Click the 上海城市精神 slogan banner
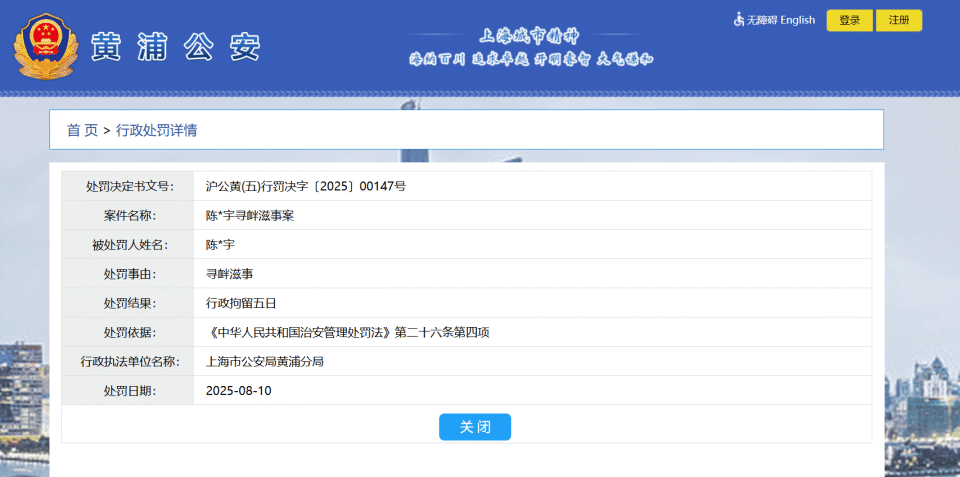960x477 pixels. point(530,47)
